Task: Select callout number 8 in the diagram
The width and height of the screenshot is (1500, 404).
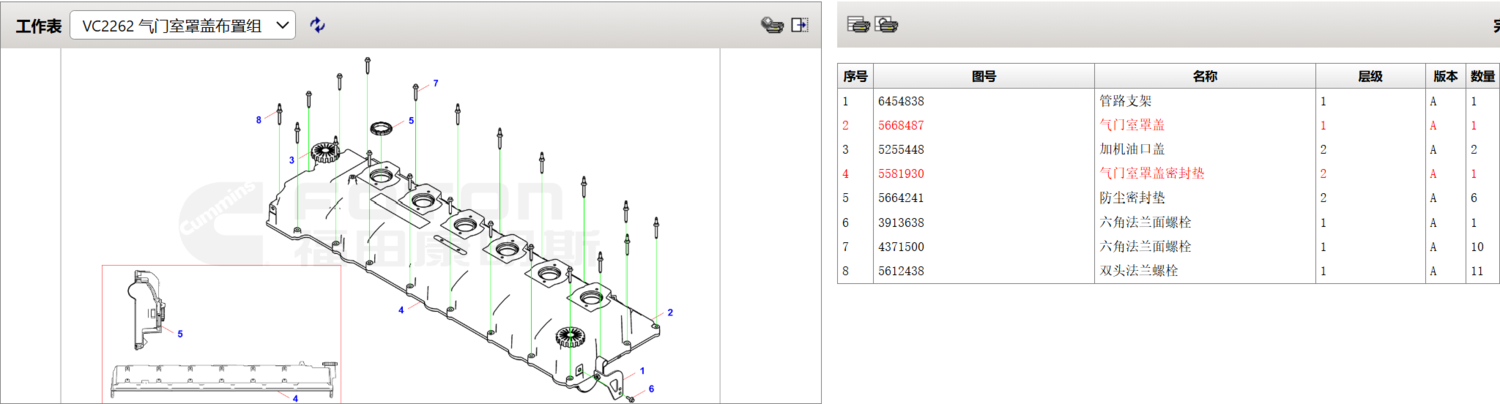Action: pos(258,120)
